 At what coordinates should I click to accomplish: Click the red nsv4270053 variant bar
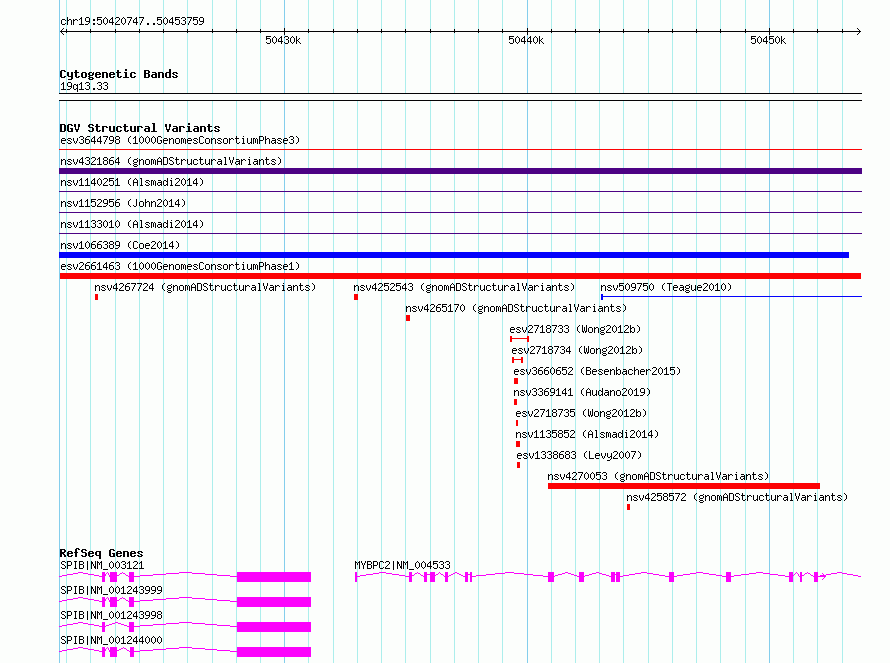tap(684, 486)
